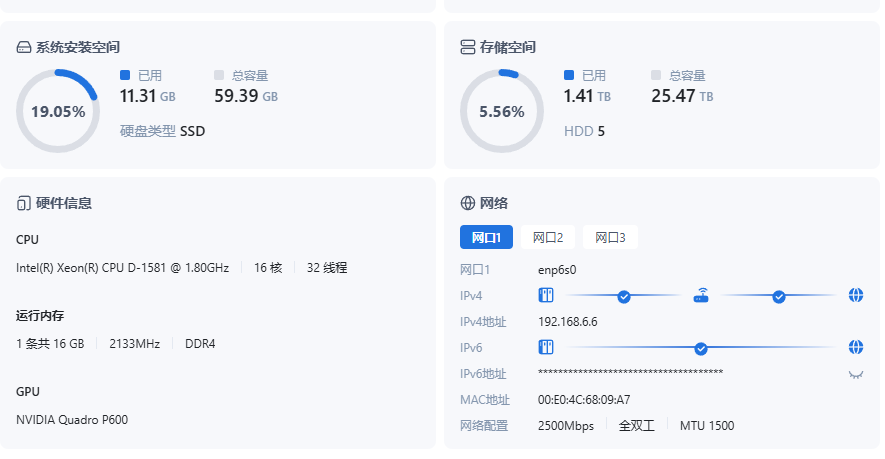885x459 pixels.
Task: Click the MTU 1500 value
Action: coord(707,426)
